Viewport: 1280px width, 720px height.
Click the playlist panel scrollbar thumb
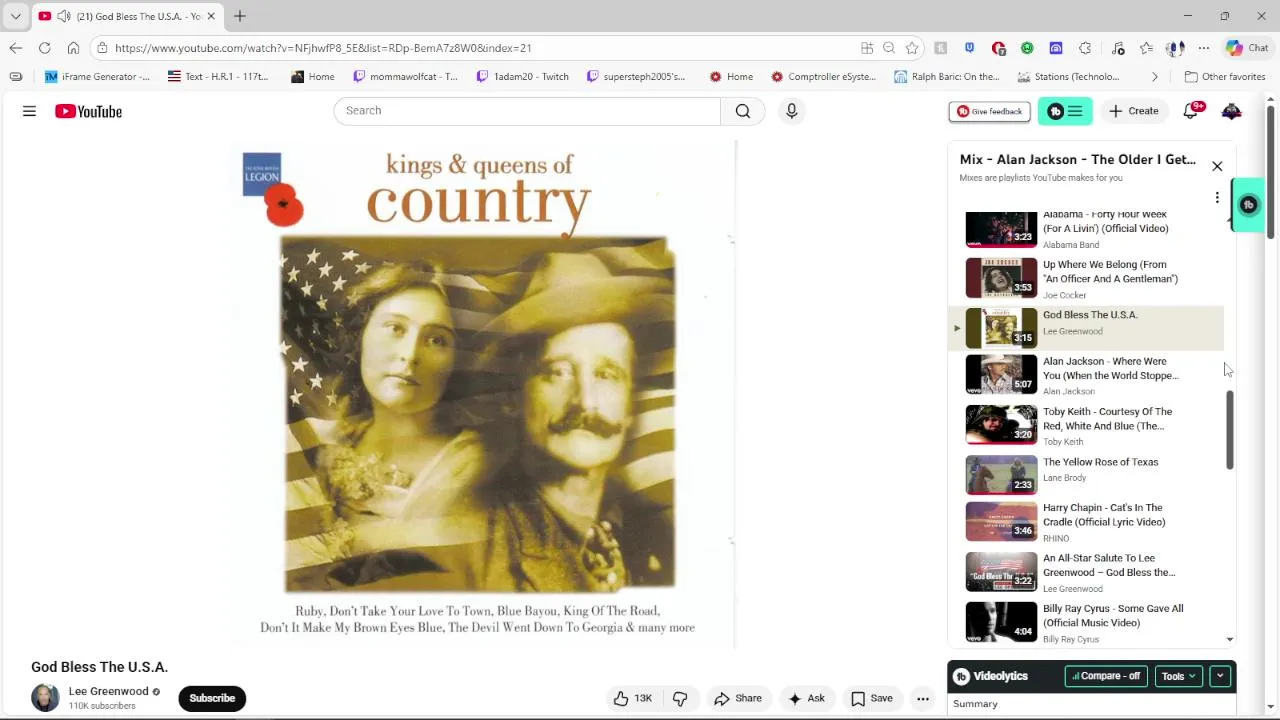(1230, 430)
